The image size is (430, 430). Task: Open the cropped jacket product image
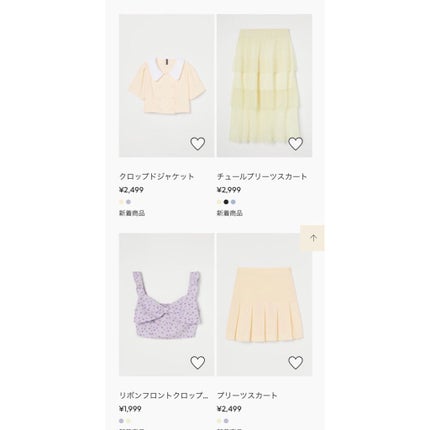tap(166, 86)
